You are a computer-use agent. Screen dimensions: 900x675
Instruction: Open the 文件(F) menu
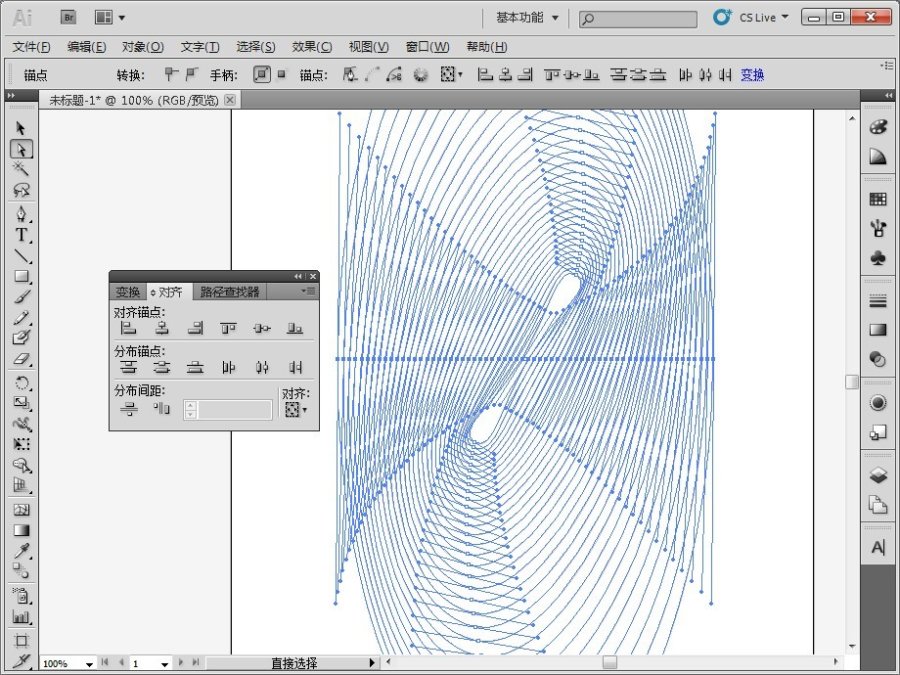[x=32, y=46]
